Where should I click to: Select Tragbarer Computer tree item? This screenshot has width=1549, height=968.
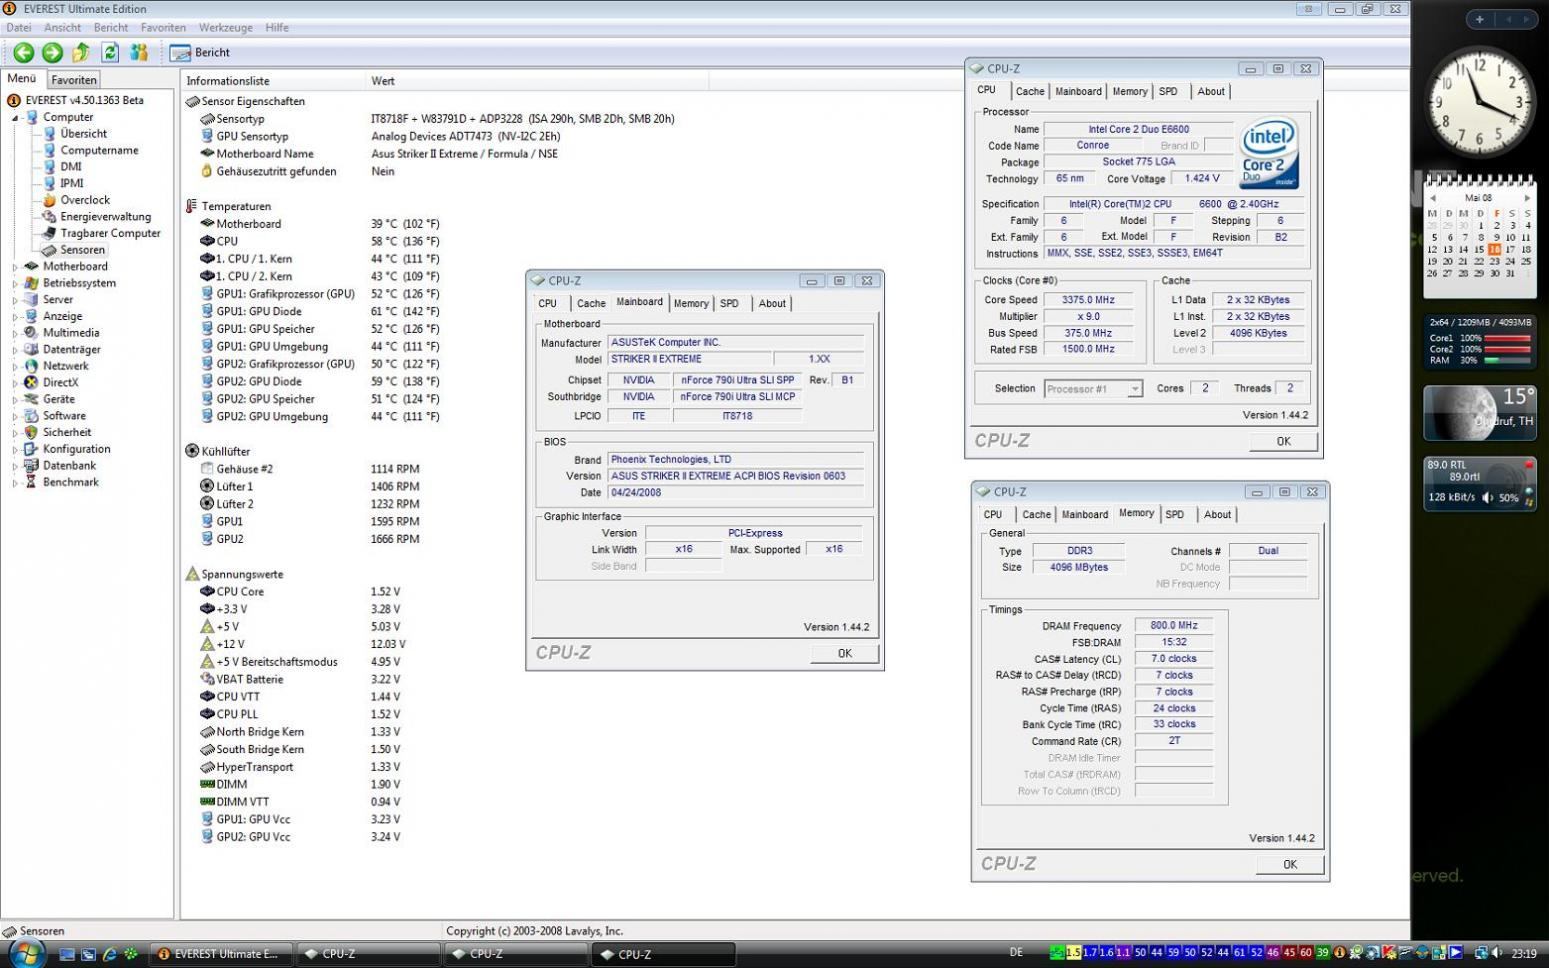click(110, 233)
